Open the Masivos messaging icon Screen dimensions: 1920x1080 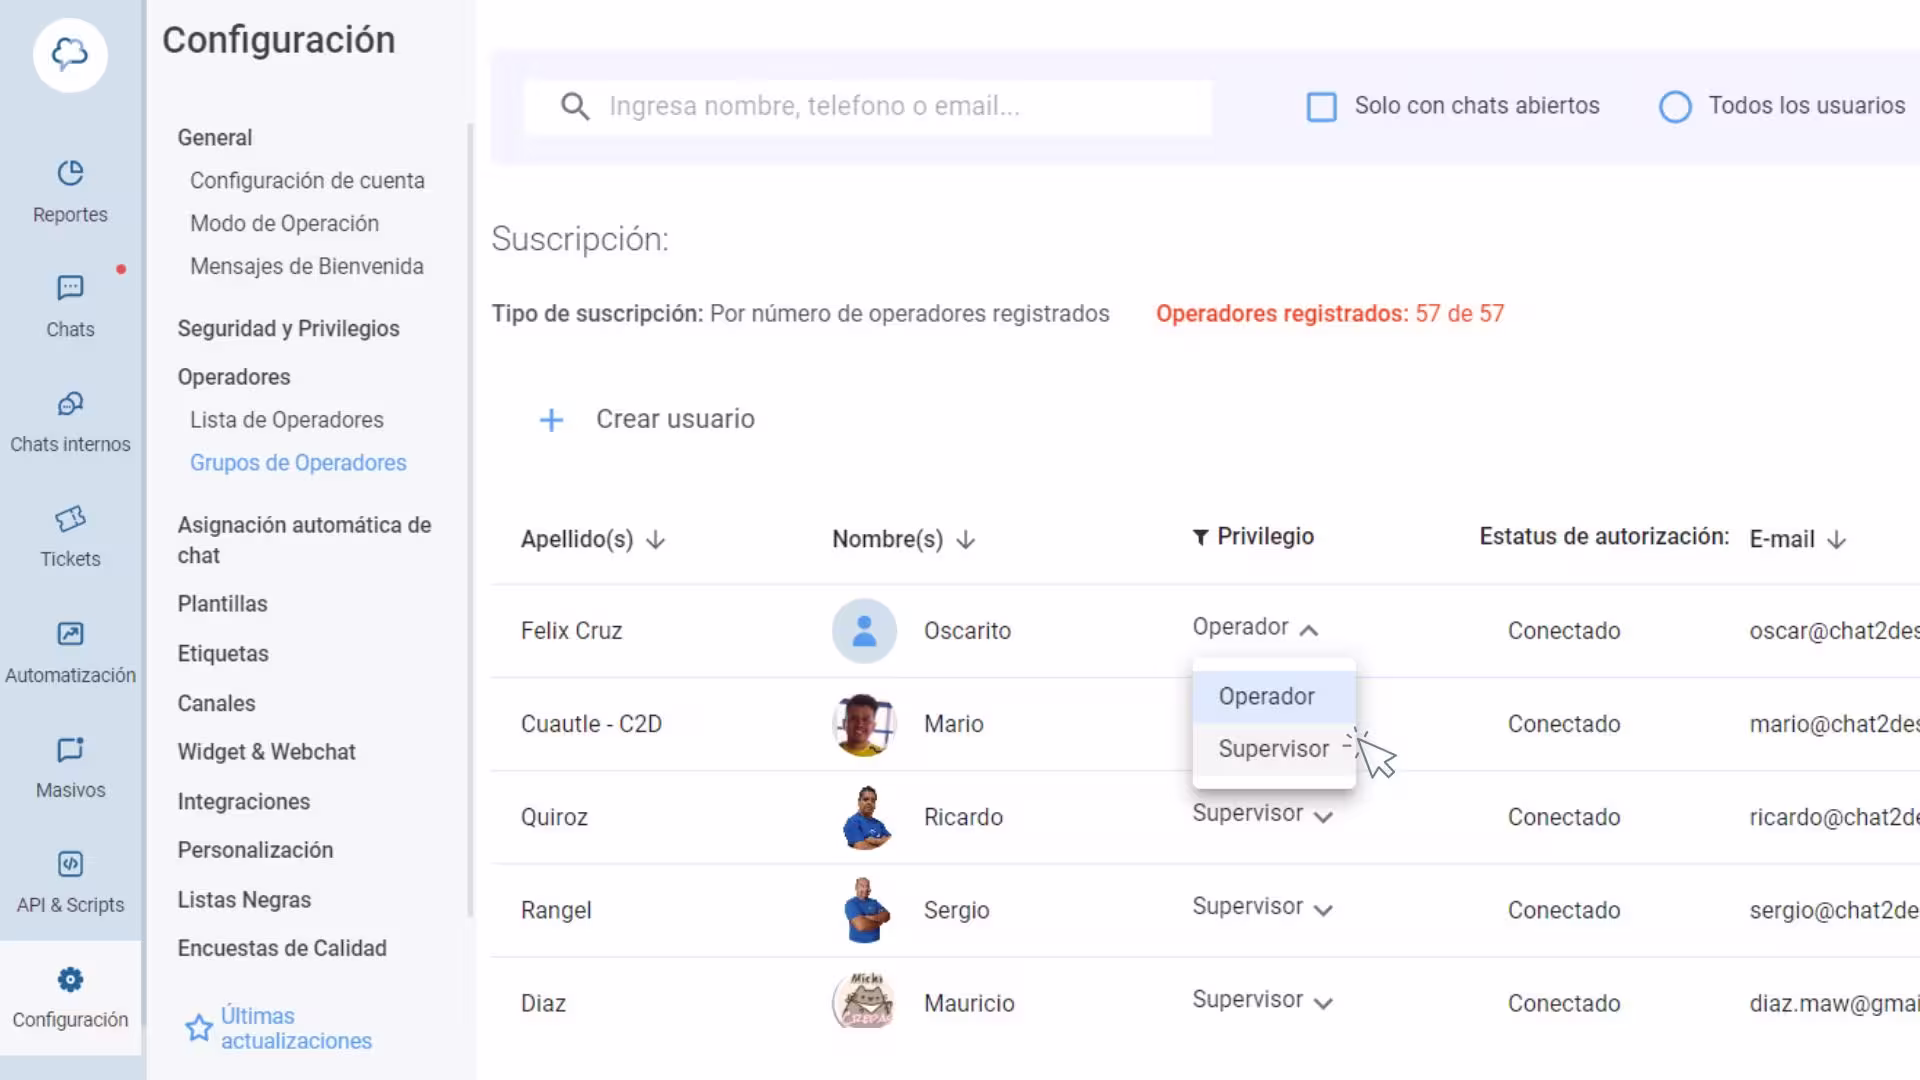click(70, 750)
